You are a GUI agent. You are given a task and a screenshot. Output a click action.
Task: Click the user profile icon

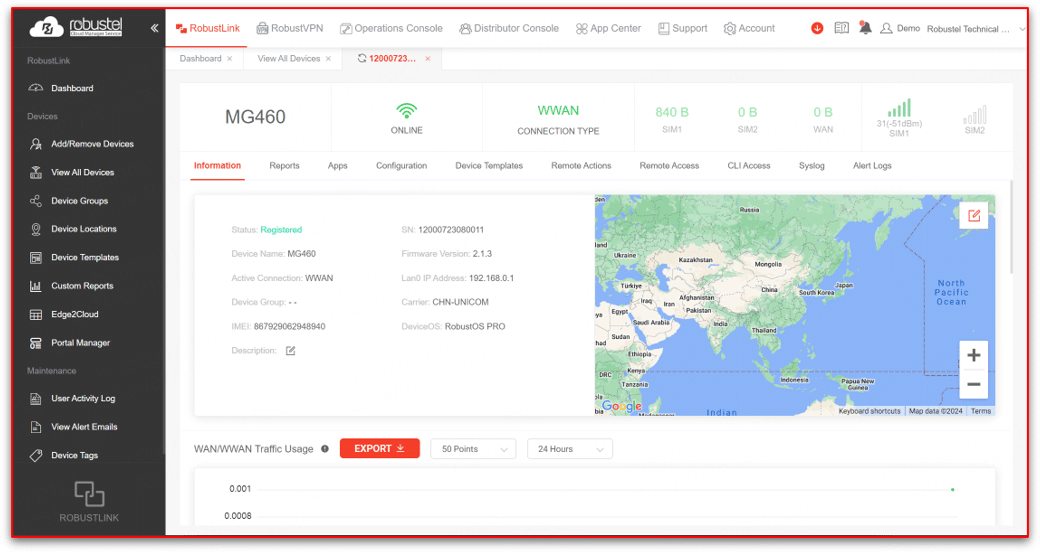(886, 29)
